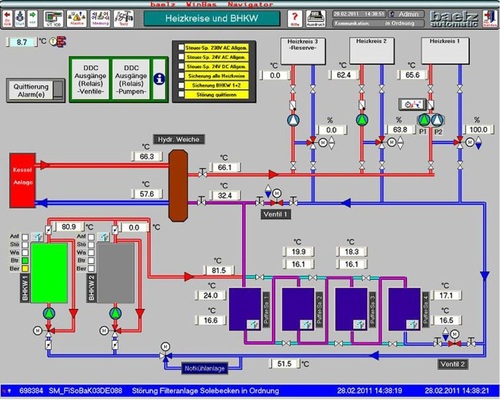This screenshot has height=400, width=500.
Task: Toggle Störung quittieren checkbox
Action: click(181, 94)
